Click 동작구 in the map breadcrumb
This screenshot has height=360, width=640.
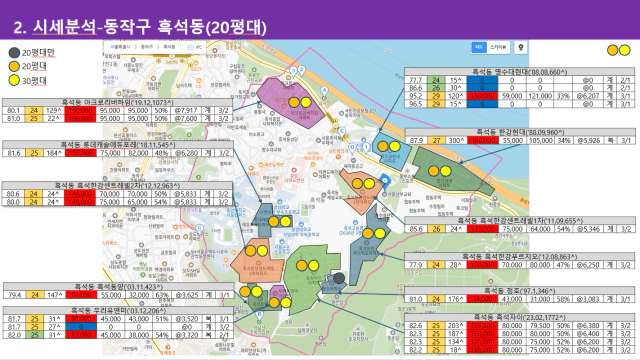[147, 47]
